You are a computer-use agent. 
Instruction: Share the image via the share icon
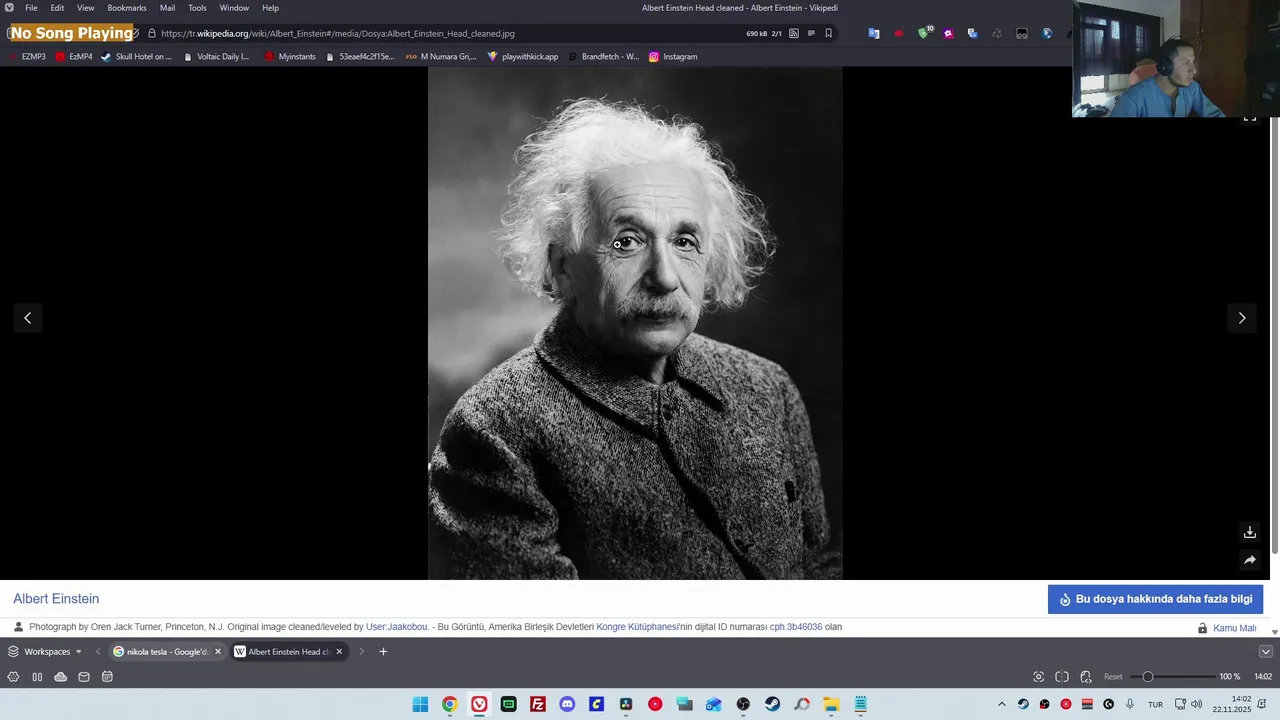pyautogui.click(x=1249, y=560)
